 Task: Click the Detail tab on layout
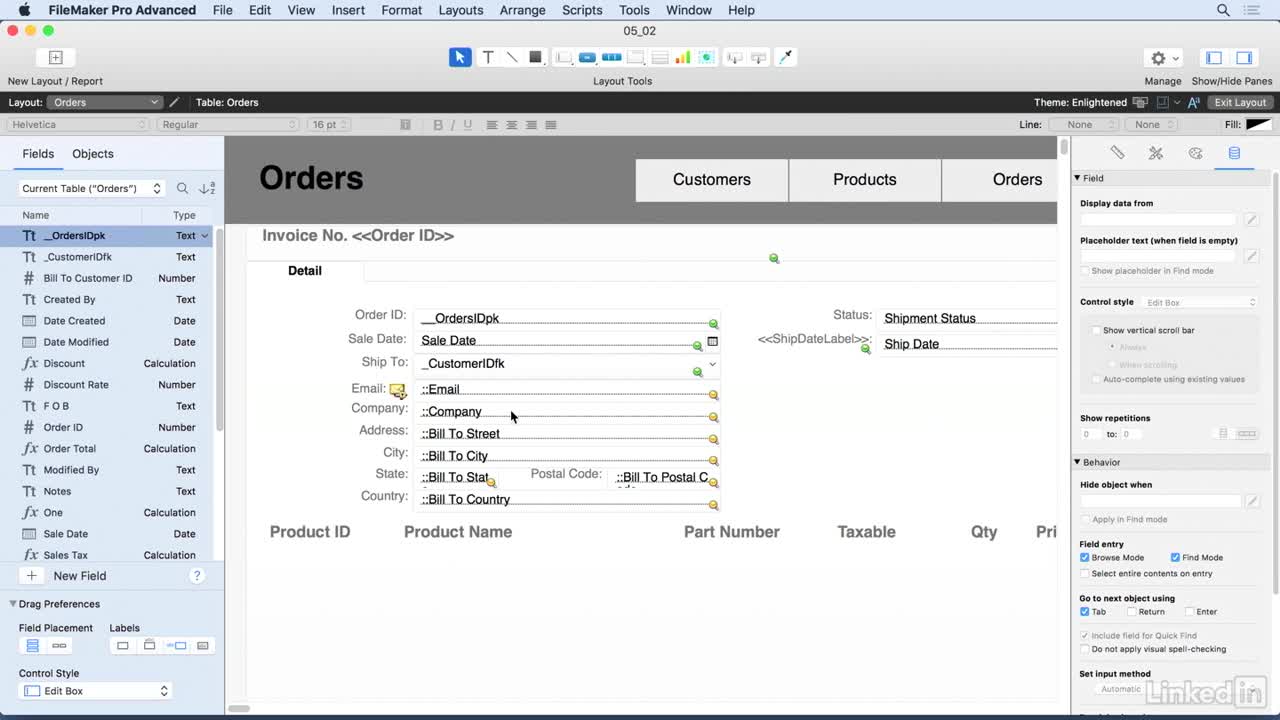[305, 271]
